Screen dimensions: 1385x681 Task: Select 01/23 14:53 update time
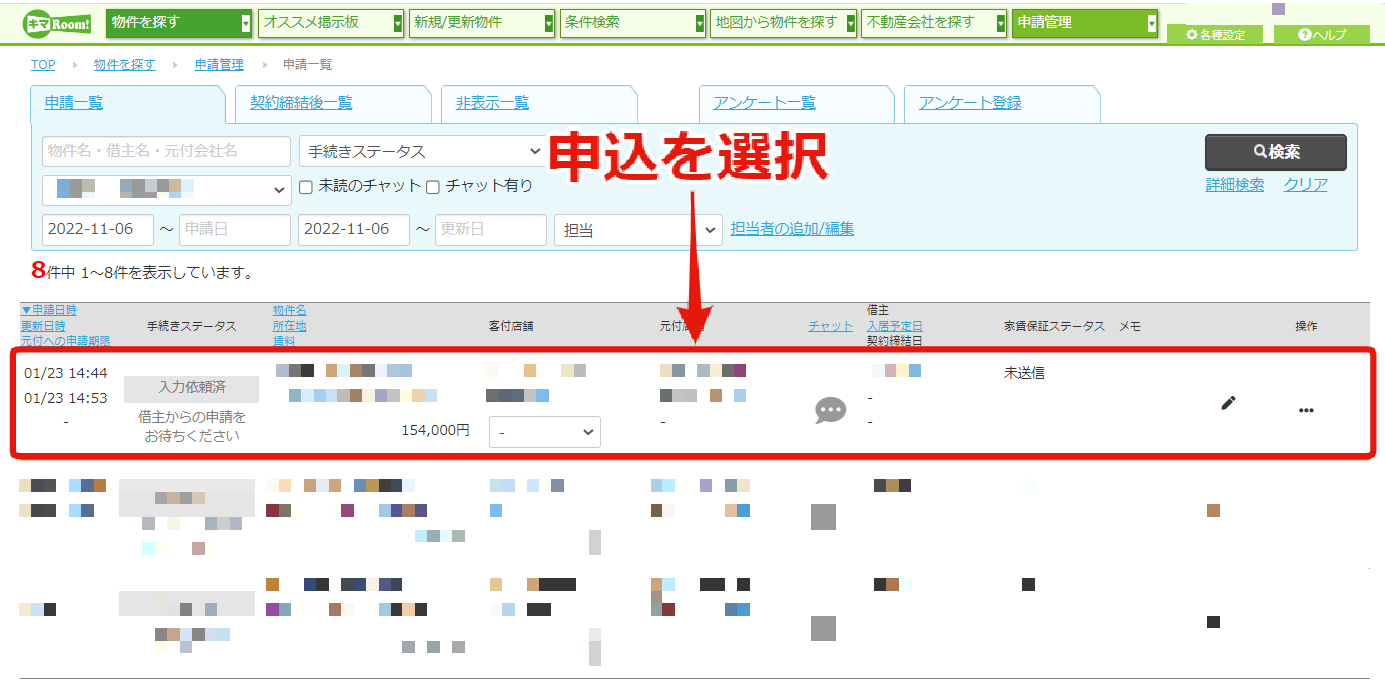pos(65,398)
